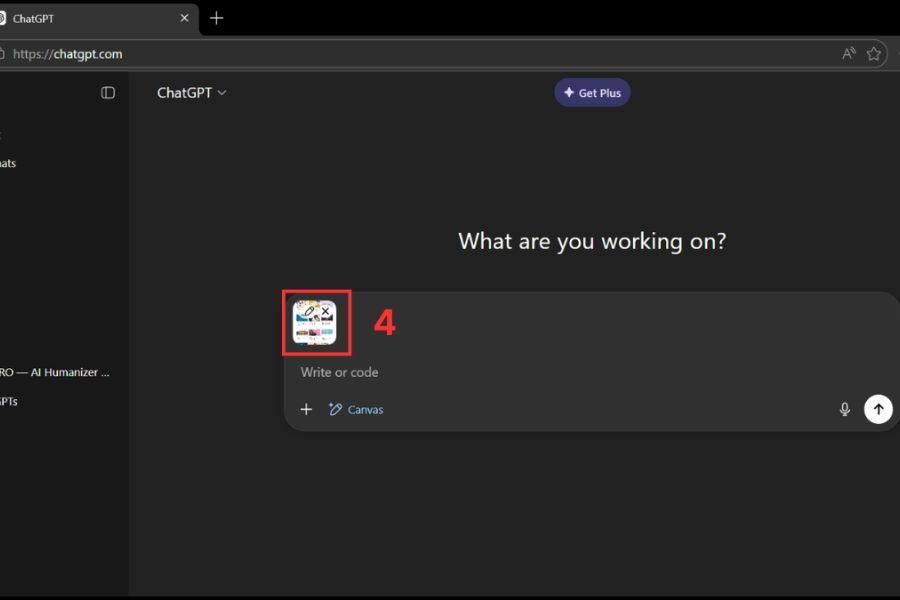Close the ChatGPT browser tab

[184, 18]
